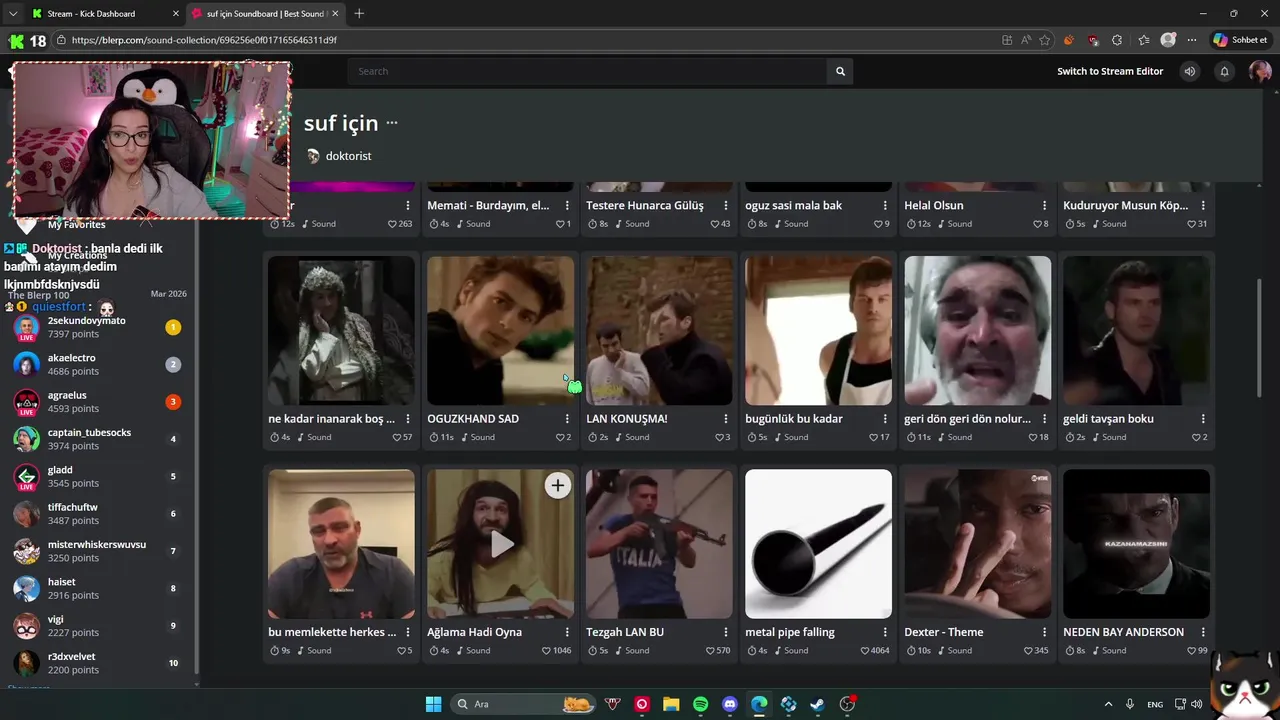This screenshot has height=720, width=1280.
Task: Play the Ağlama Hadi Oyna sound
Action: click(502, 544)
